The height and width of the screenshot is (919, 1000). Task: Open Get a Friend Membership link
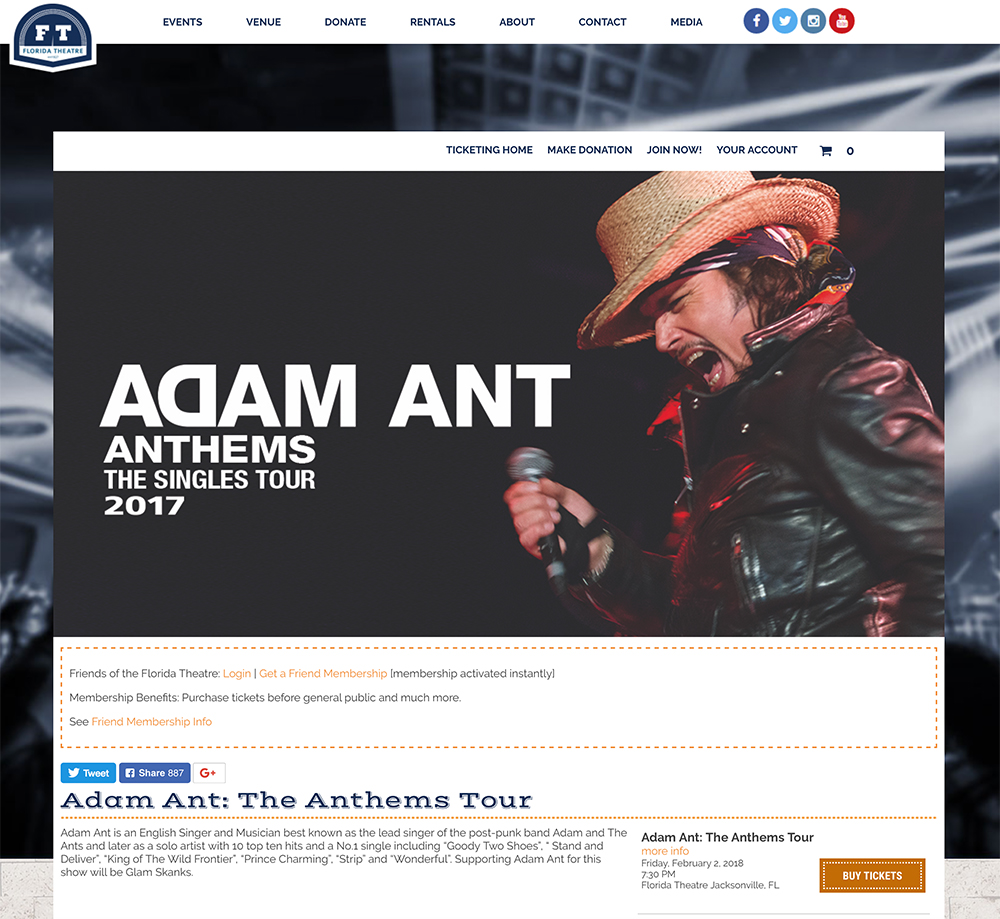(x=323, y=673)
